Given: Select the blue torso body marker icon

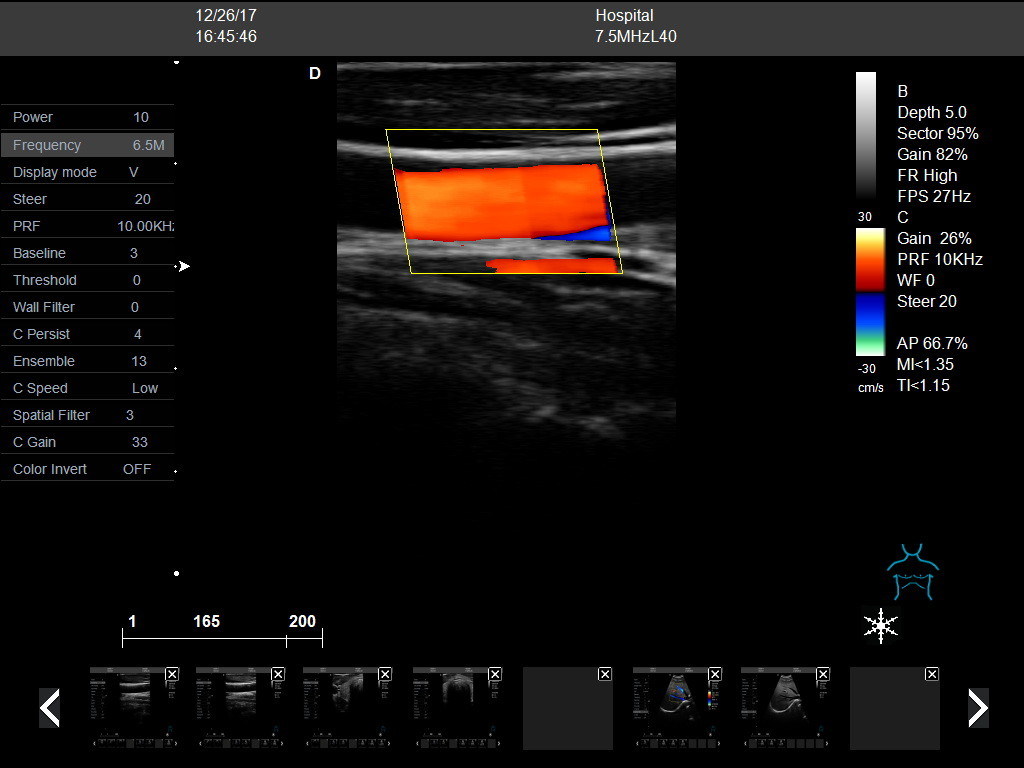Looking at the screenshot, I should coord(911,572).
